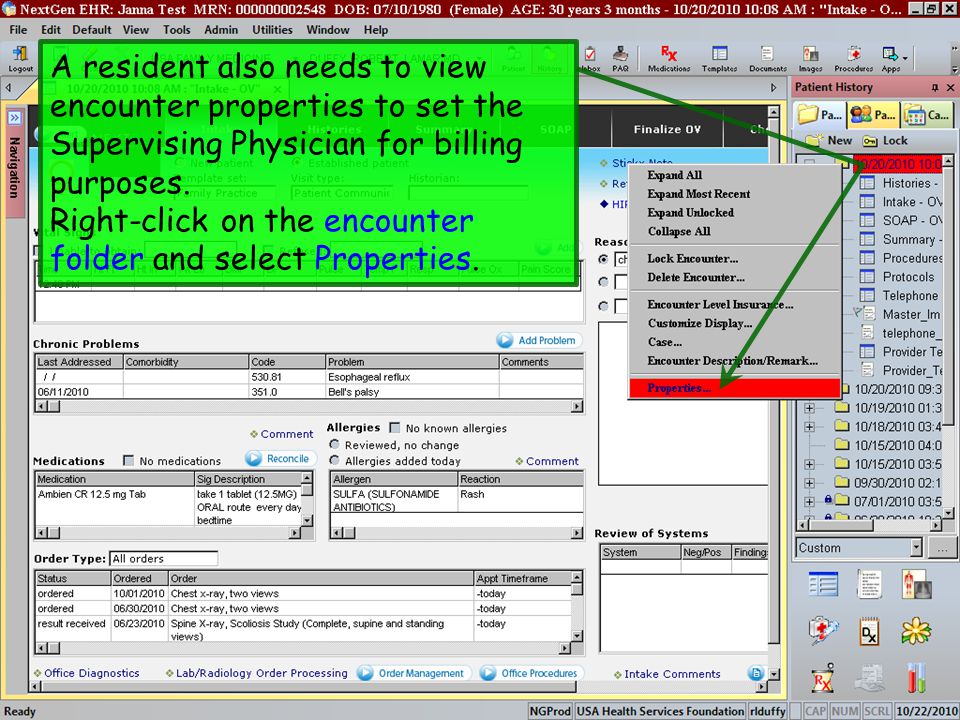Open the Medications Rx toolbar icon

(669, 59)
